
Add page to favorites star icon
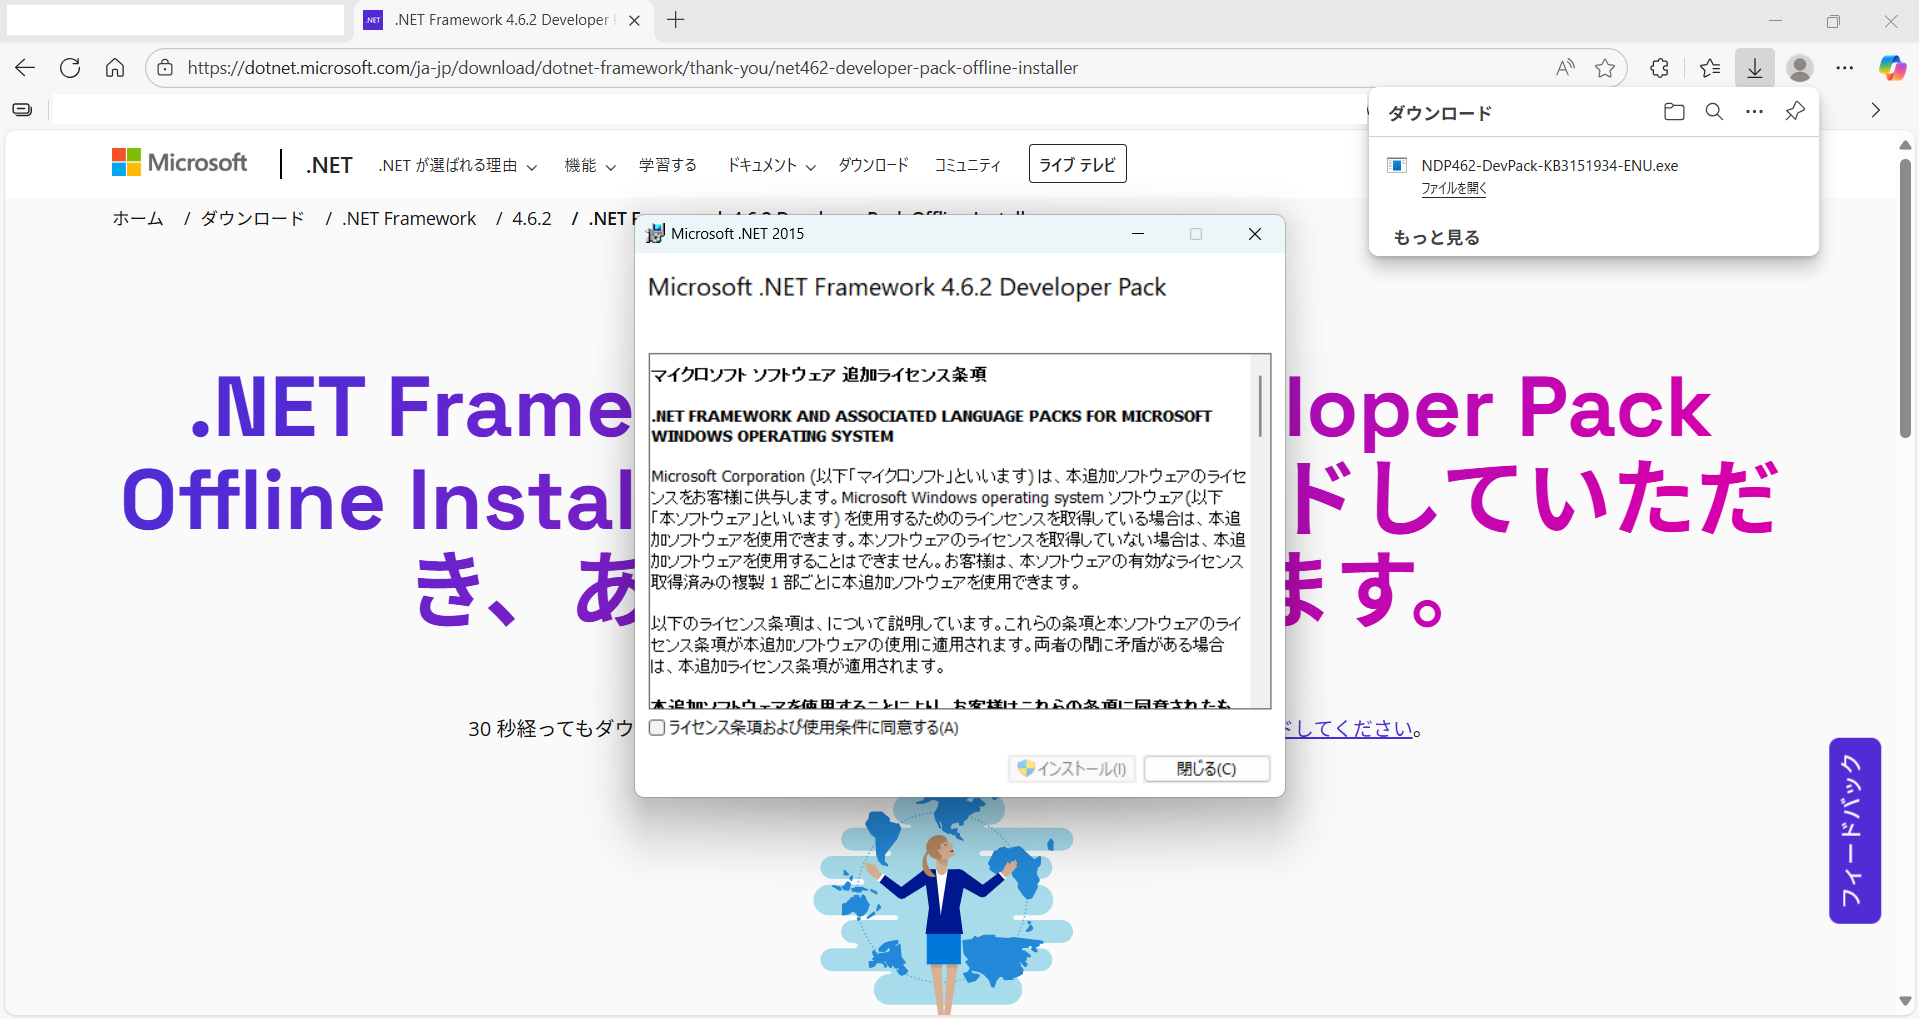click(x=1605, y=68)
